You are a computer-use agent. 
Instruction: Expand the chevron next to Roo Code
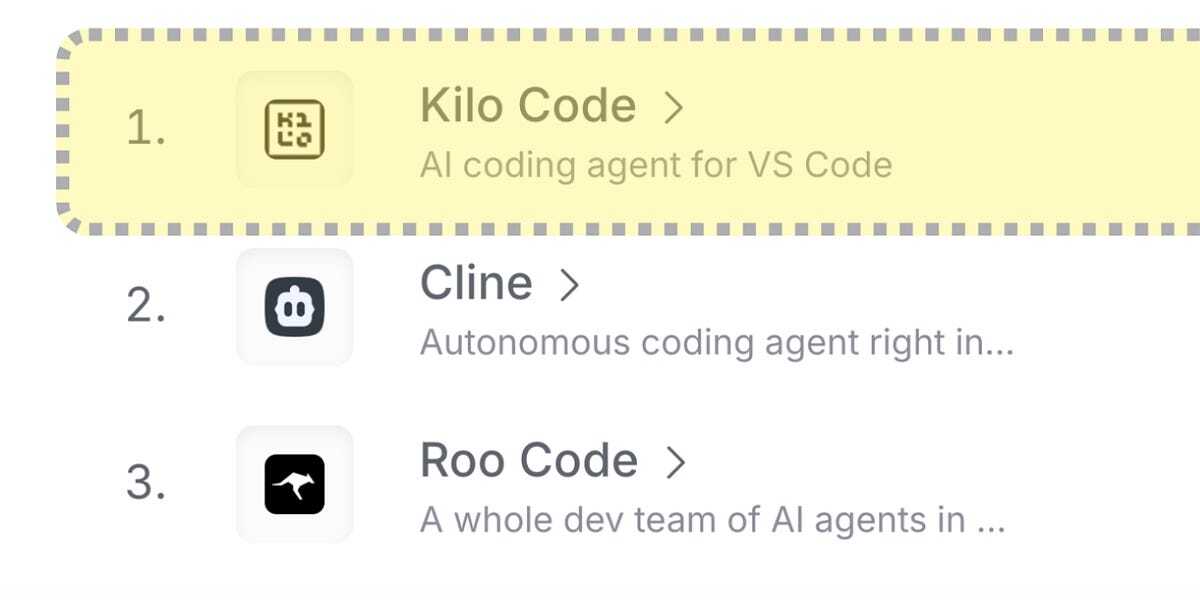pos(676,462)
